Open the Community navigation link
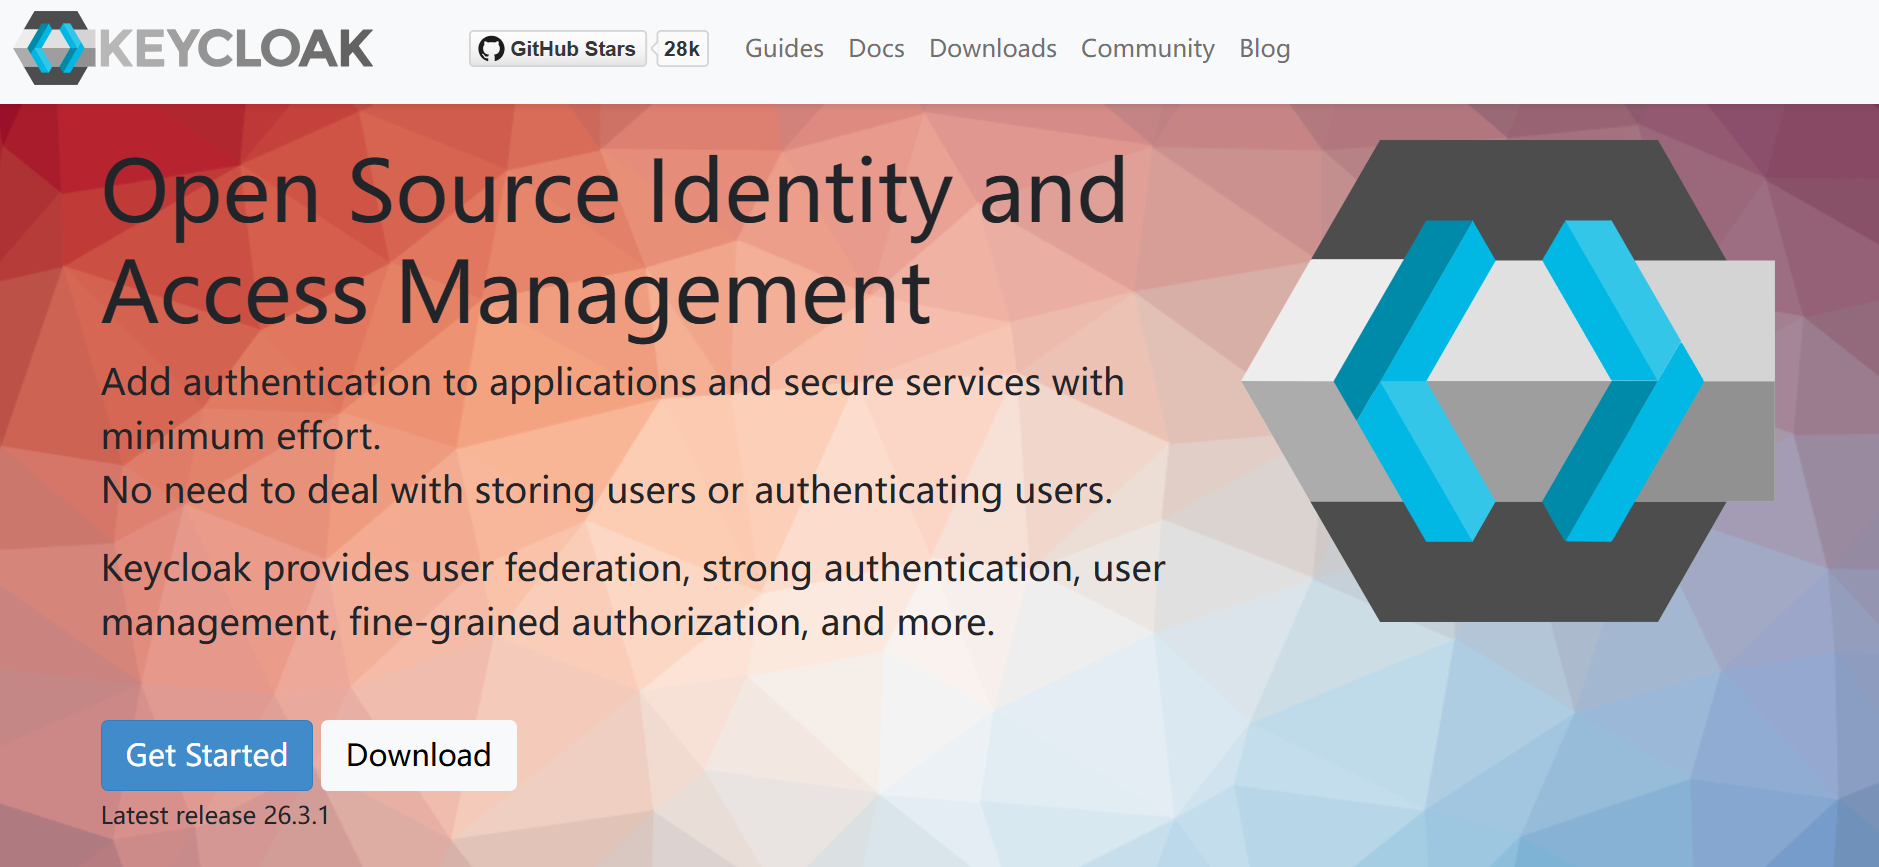 point(1147,49)
